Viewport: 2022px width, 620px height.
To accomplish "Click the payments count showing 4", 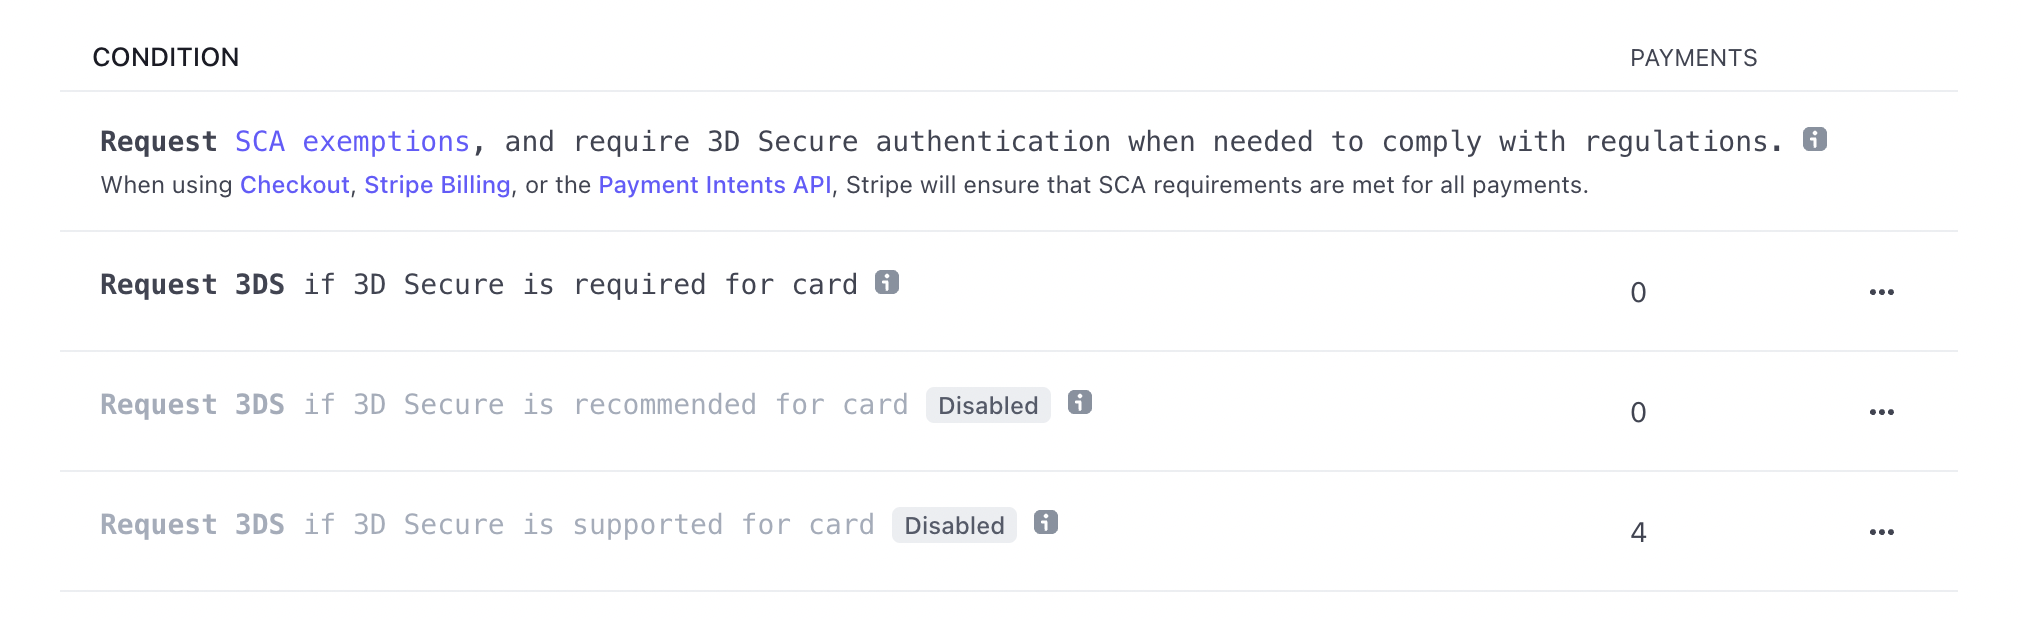I will pyautogui.click(x=1637, y=532).
